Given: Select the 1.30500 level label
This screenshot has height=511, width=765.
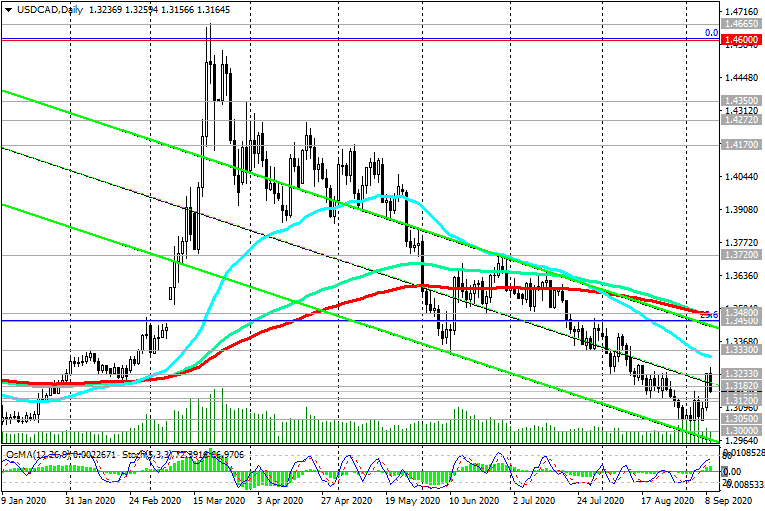Looking at the screenshot, I should (741, 418).
